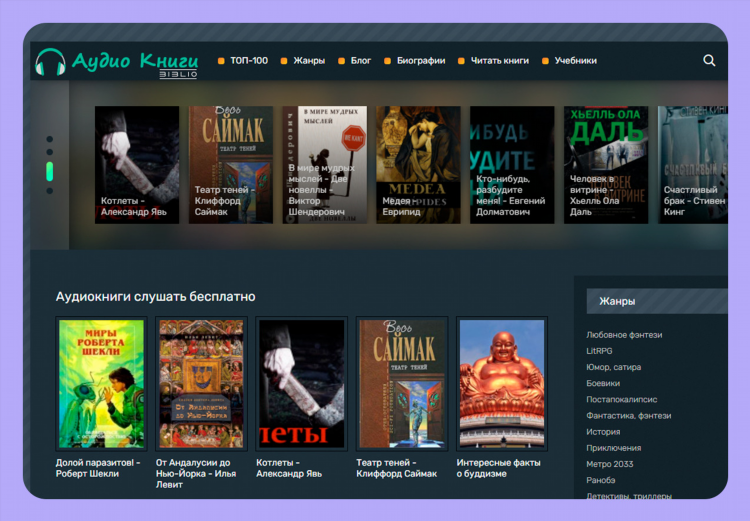
Task: Click the Жанры sidebar header
Action: tap(657, 301)
